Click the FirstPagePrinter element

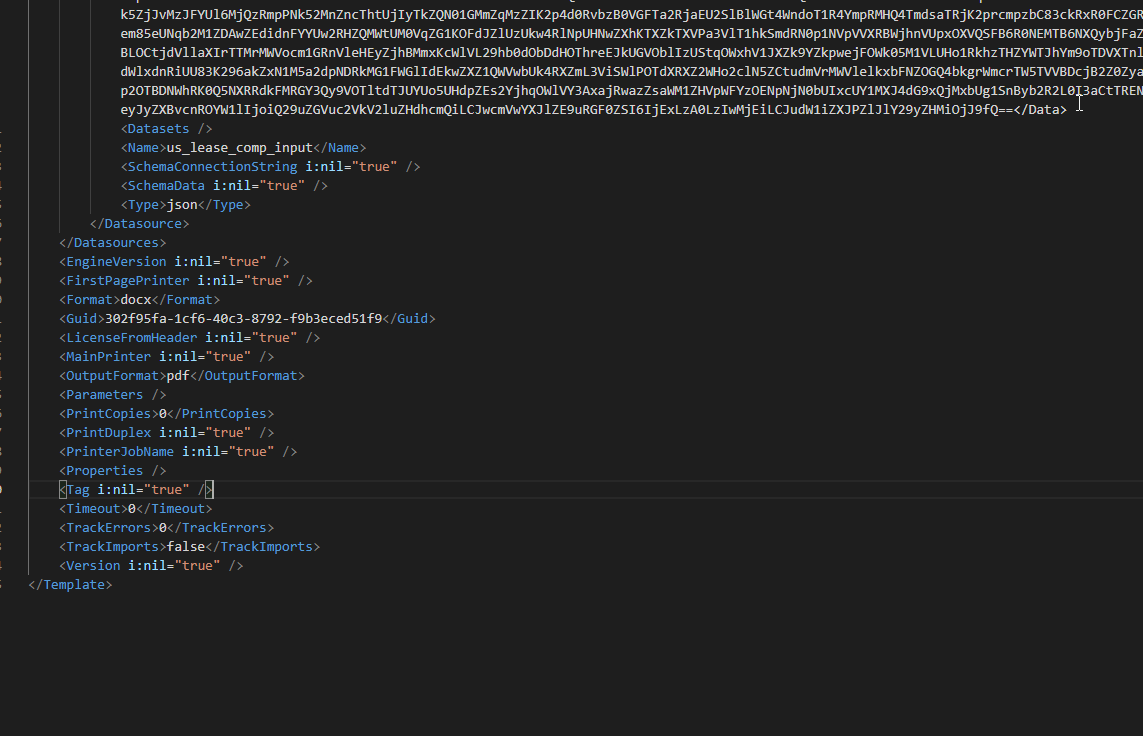[186, 280]
